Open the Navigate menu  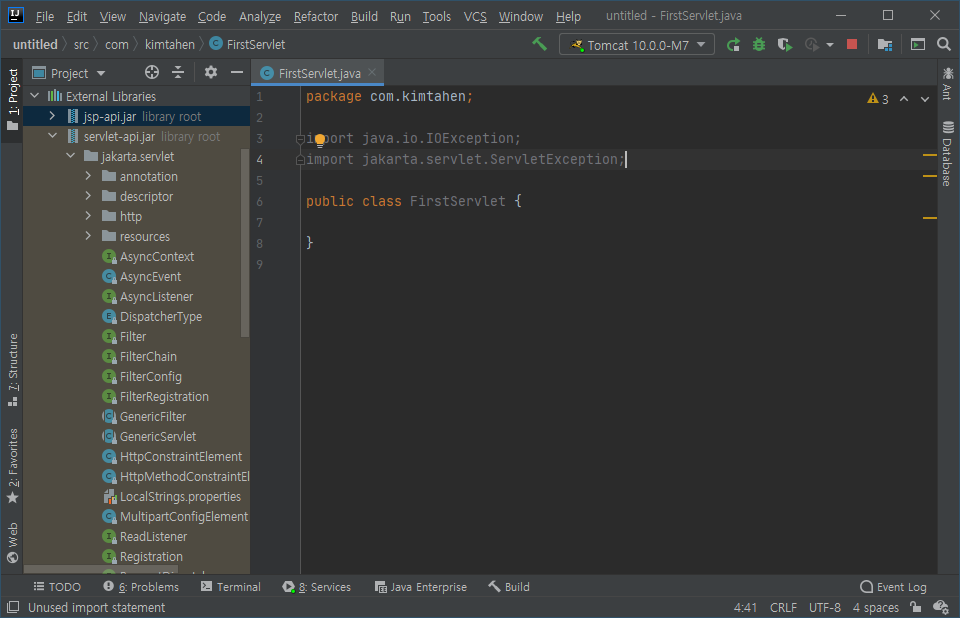point(162,17)
